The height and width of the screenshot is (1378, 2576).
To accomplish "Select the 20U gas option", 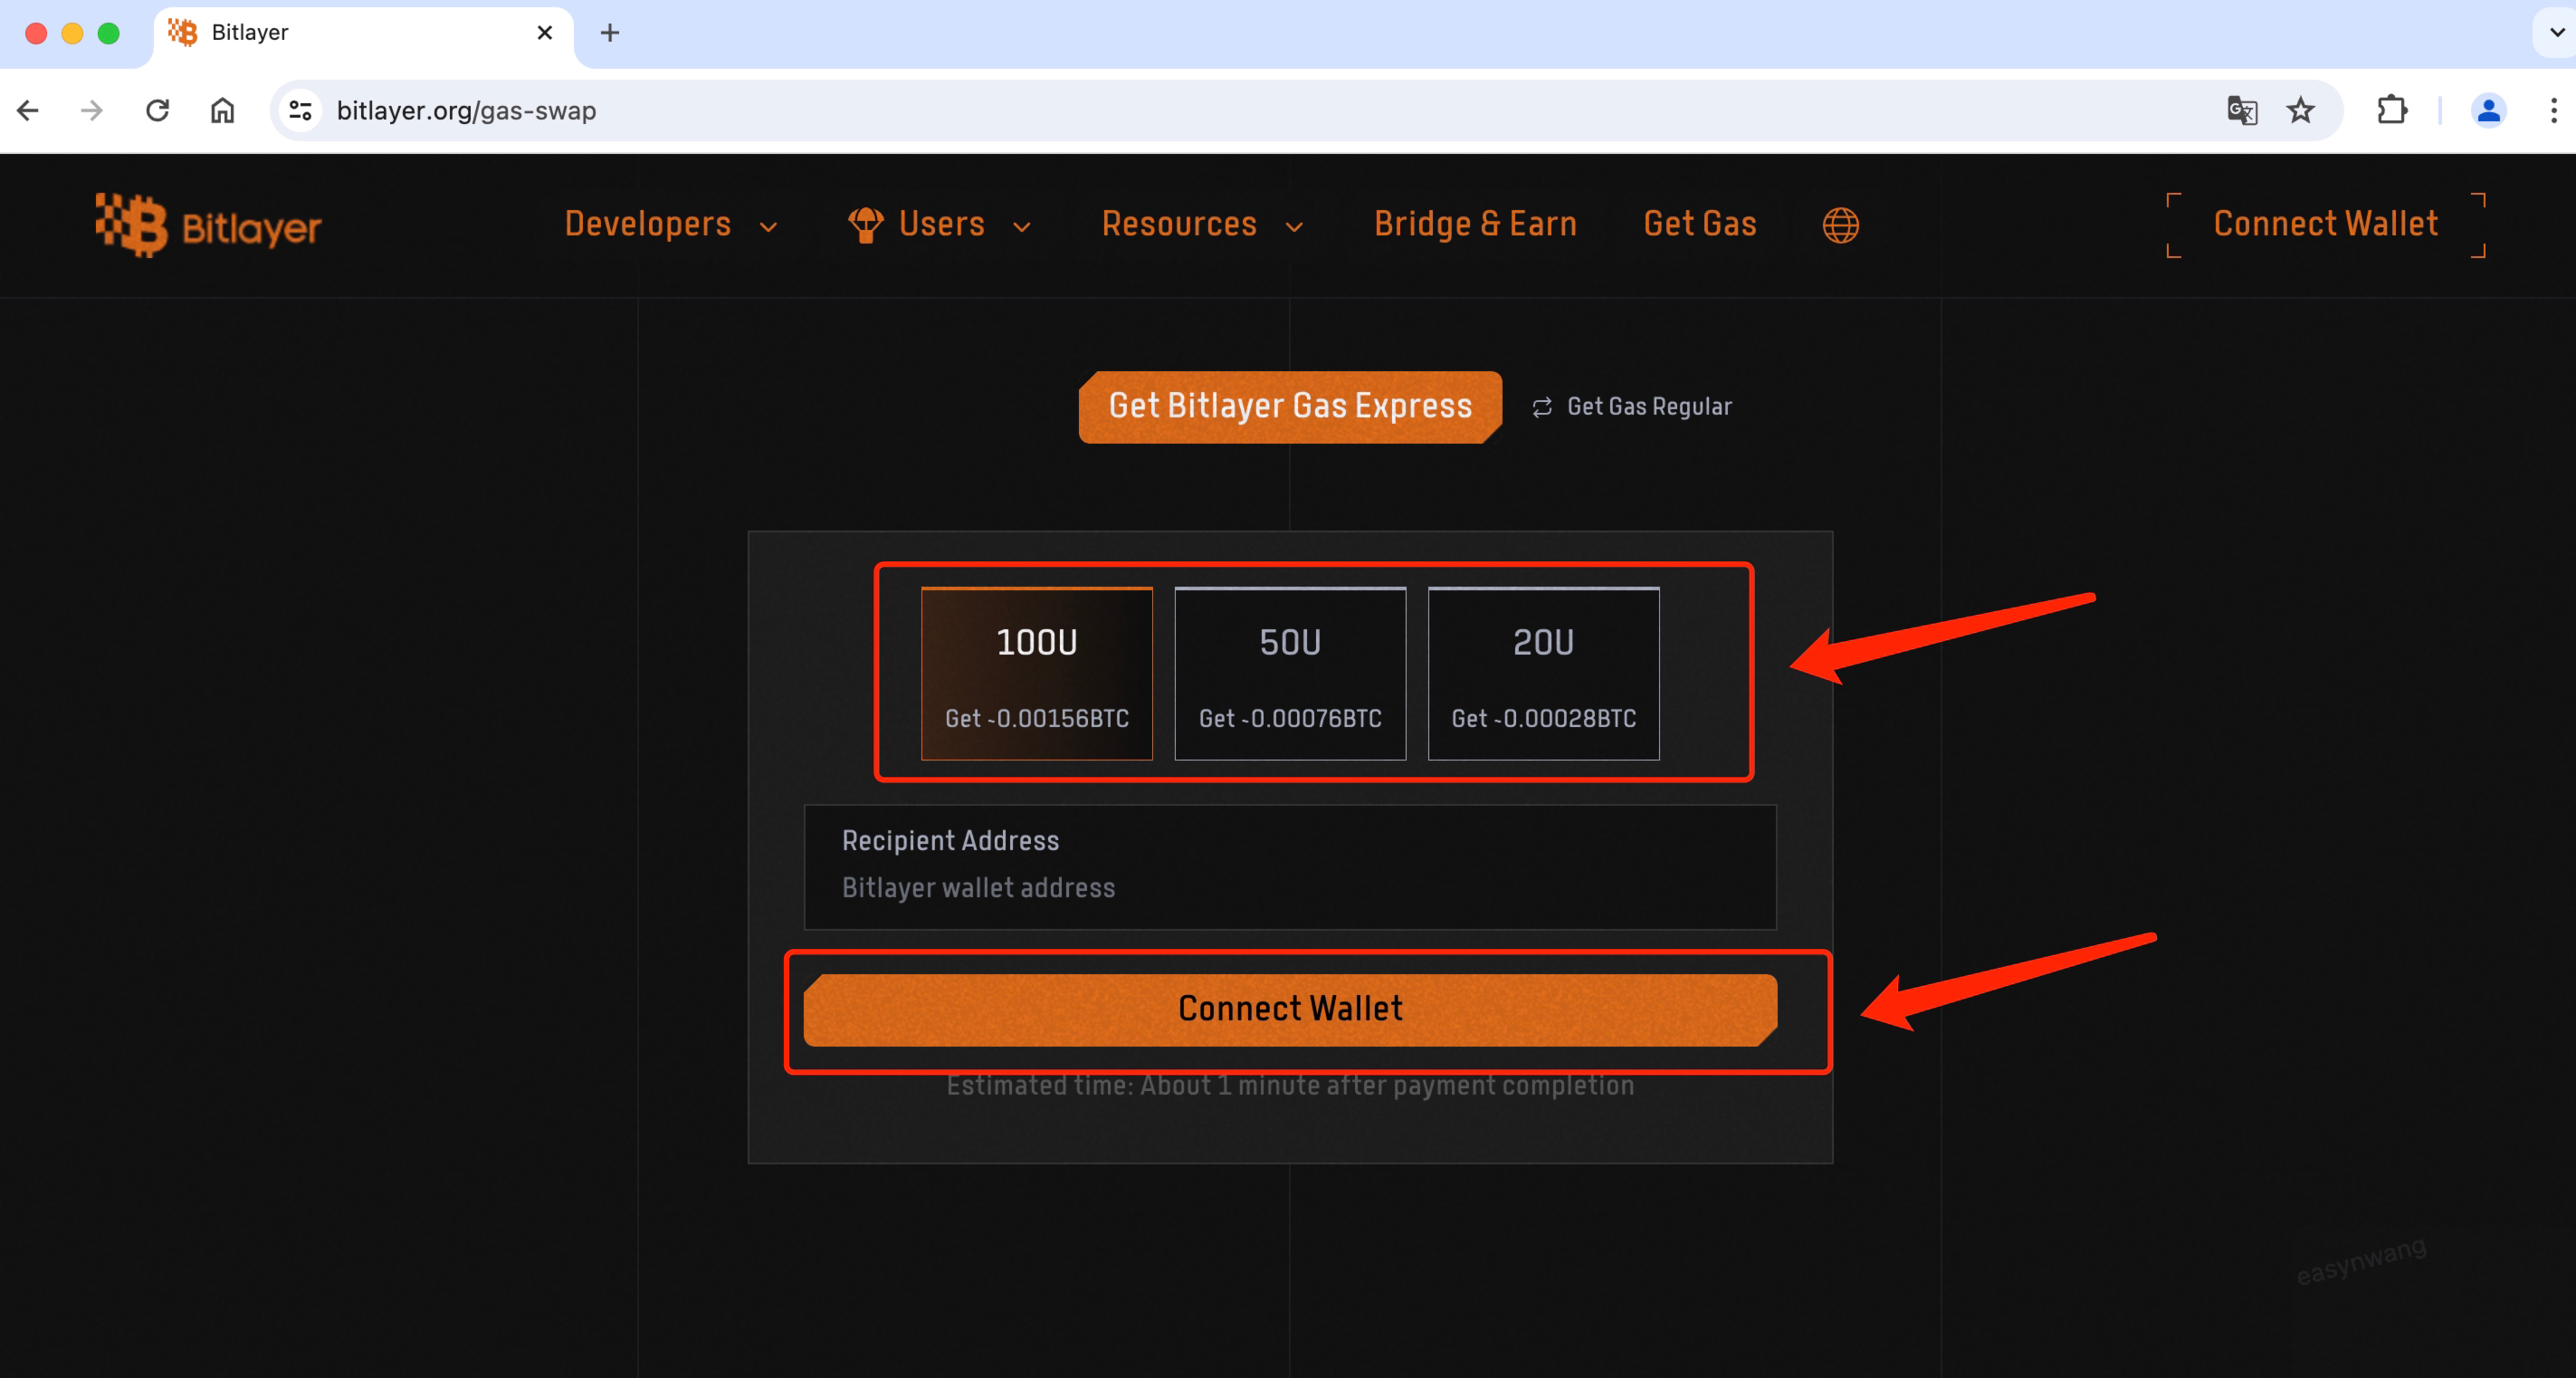I will click(x=1543, y=673).
